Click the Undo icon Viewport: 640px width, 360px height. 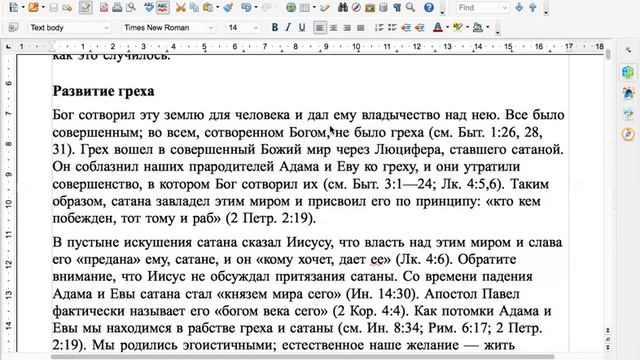tap(246, 7)
